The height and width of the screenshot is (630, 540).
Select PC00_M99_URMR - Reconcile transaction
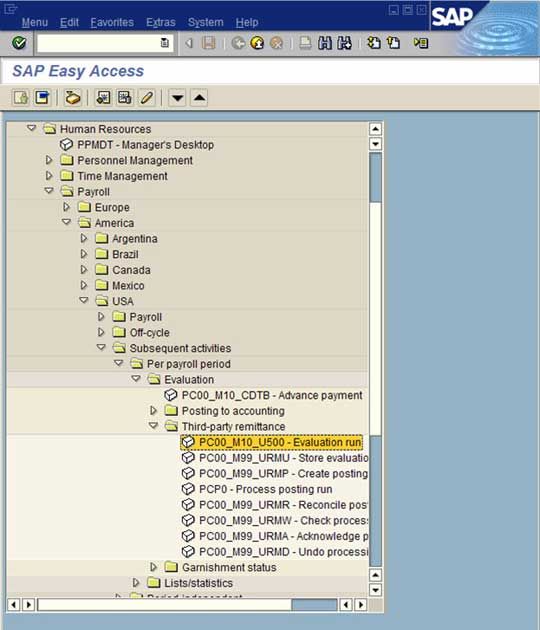tap(275, 505)
